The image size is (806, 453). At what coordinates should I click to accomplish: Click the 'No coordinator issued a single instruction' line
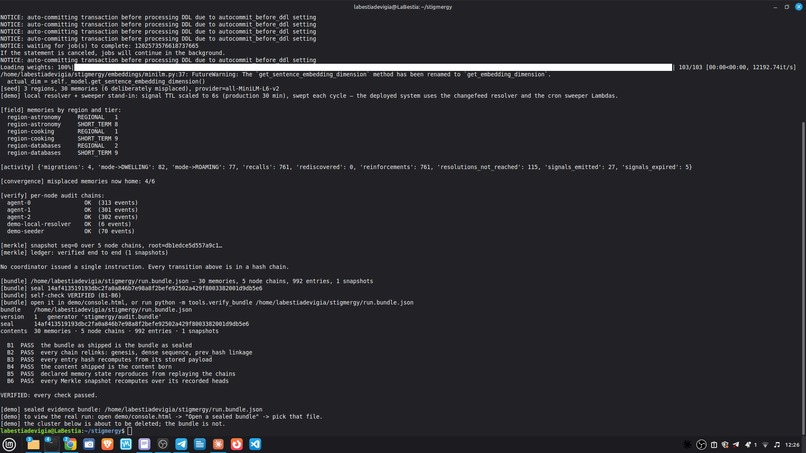click(144, 267)
